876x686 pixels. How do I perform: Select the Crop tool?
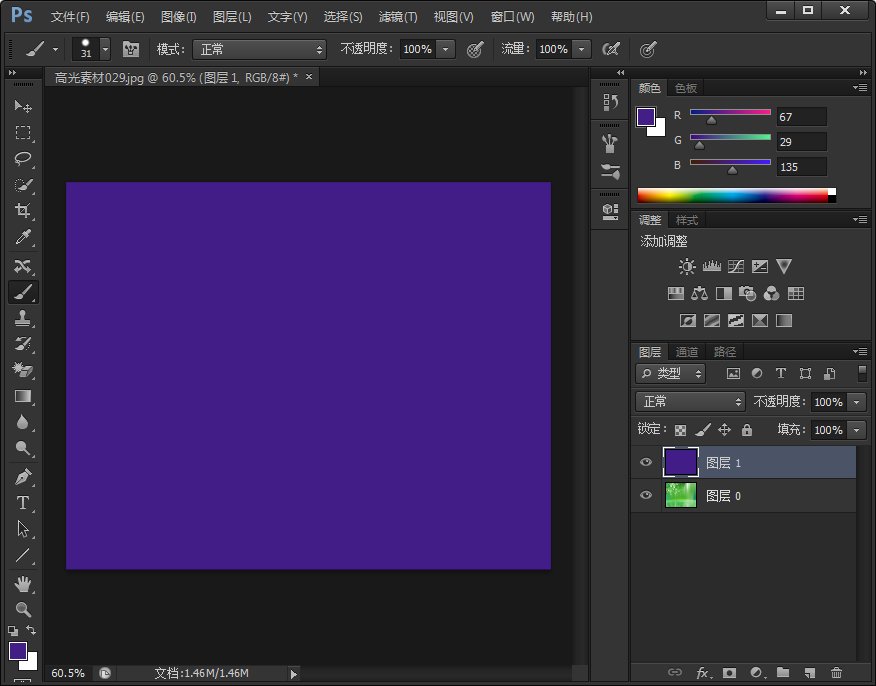click(x=23, y=211)
